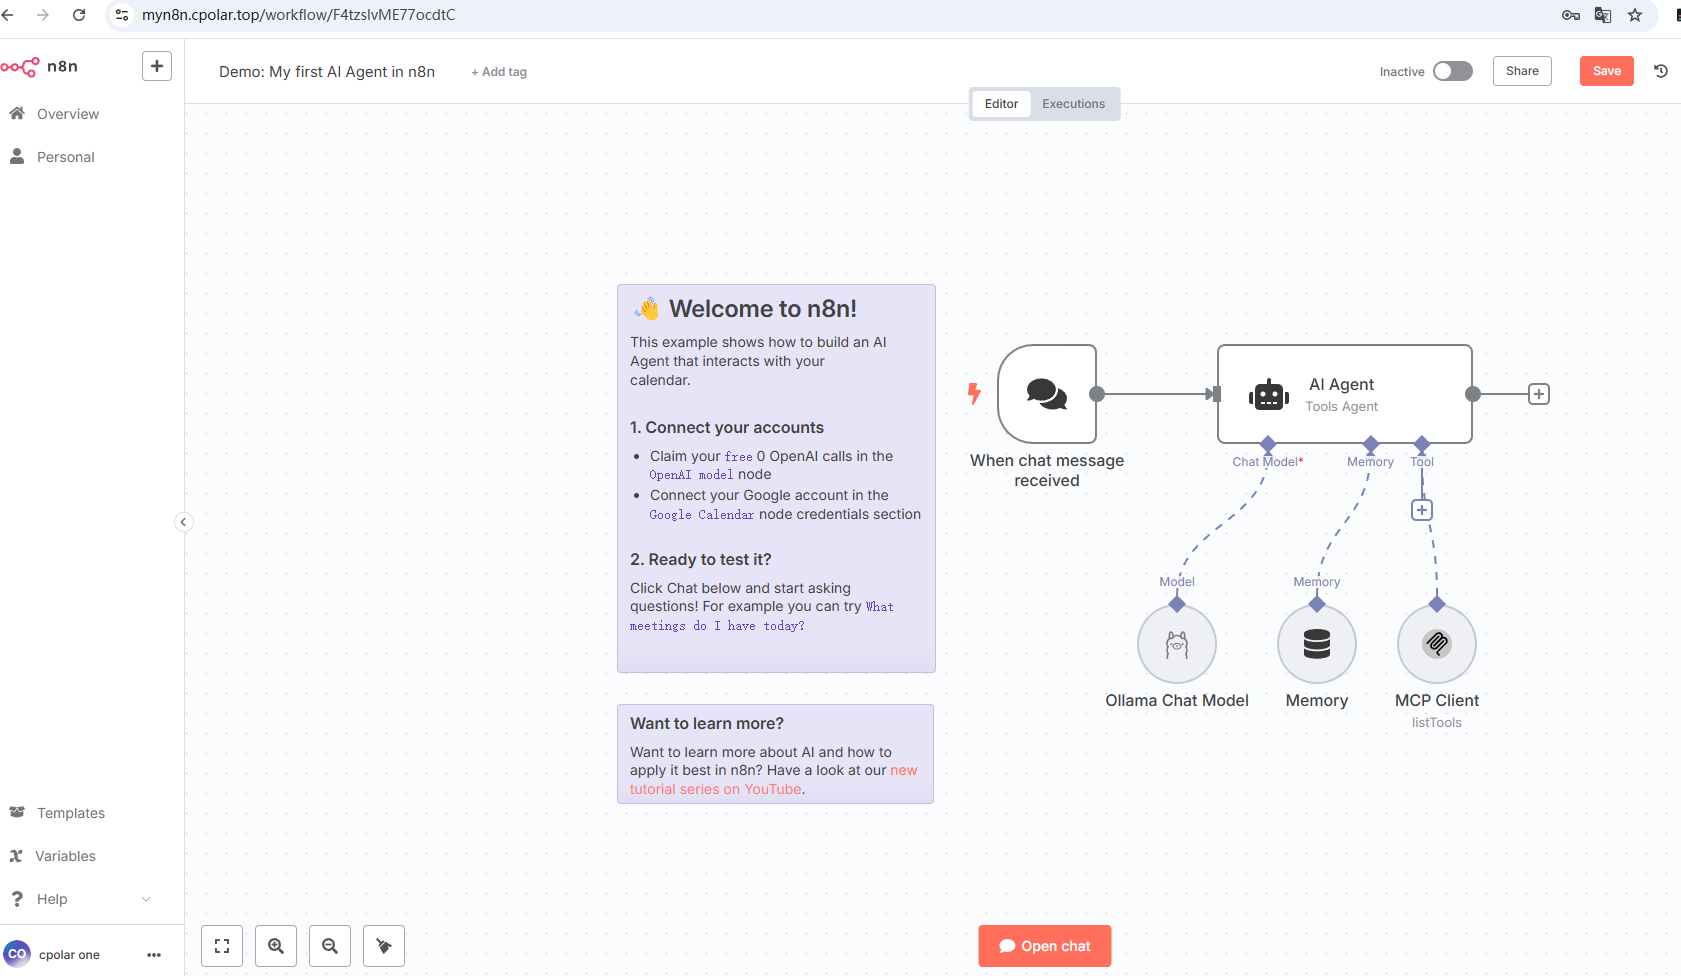Click the Tool connector diamond

(x=1422, y=443)
